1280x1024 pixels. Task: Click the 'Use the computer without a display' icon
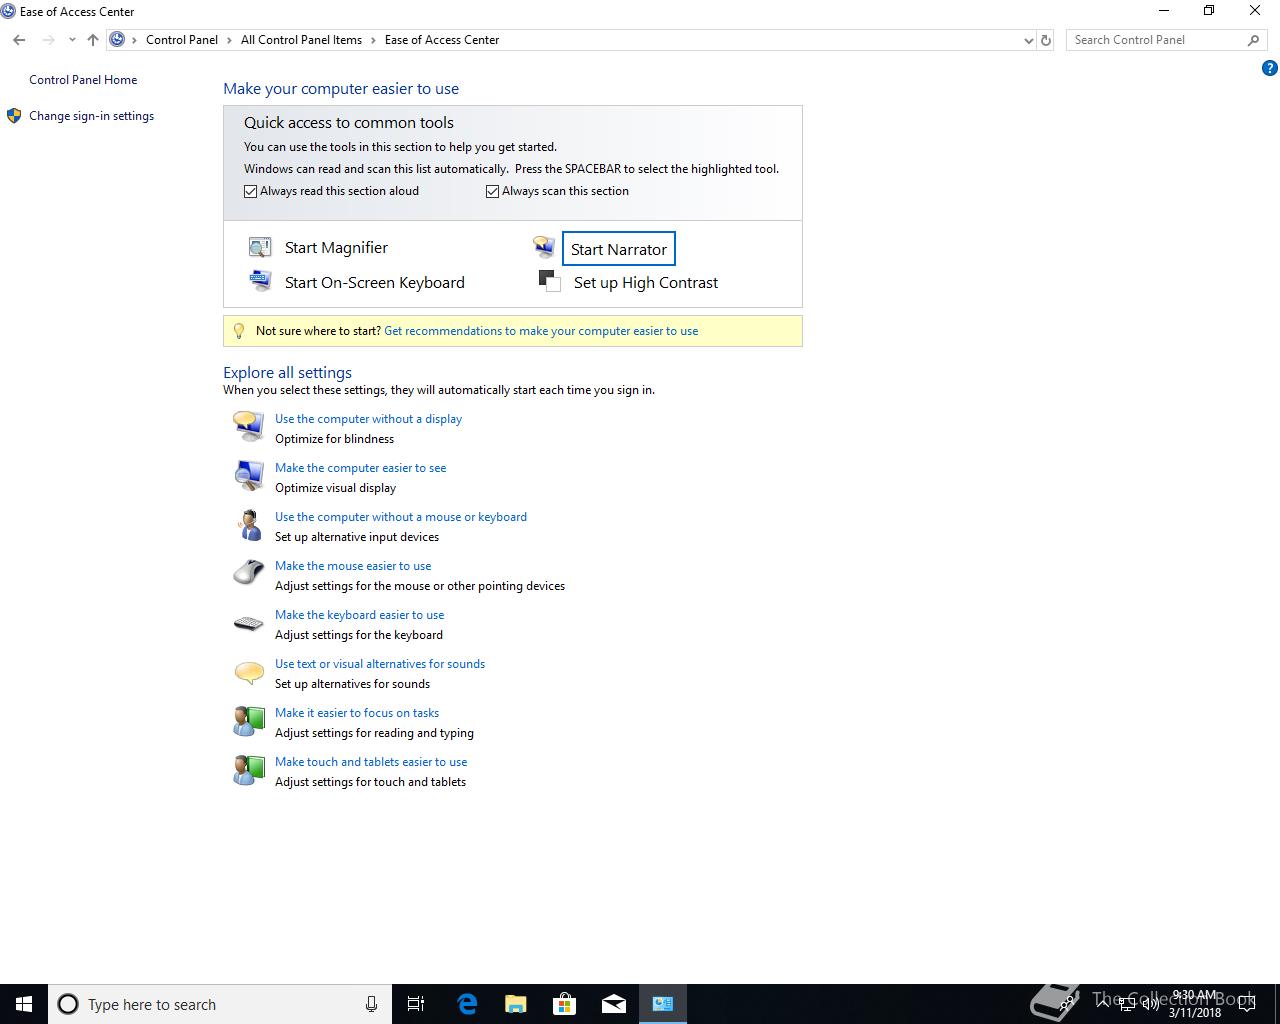(248, 427)
